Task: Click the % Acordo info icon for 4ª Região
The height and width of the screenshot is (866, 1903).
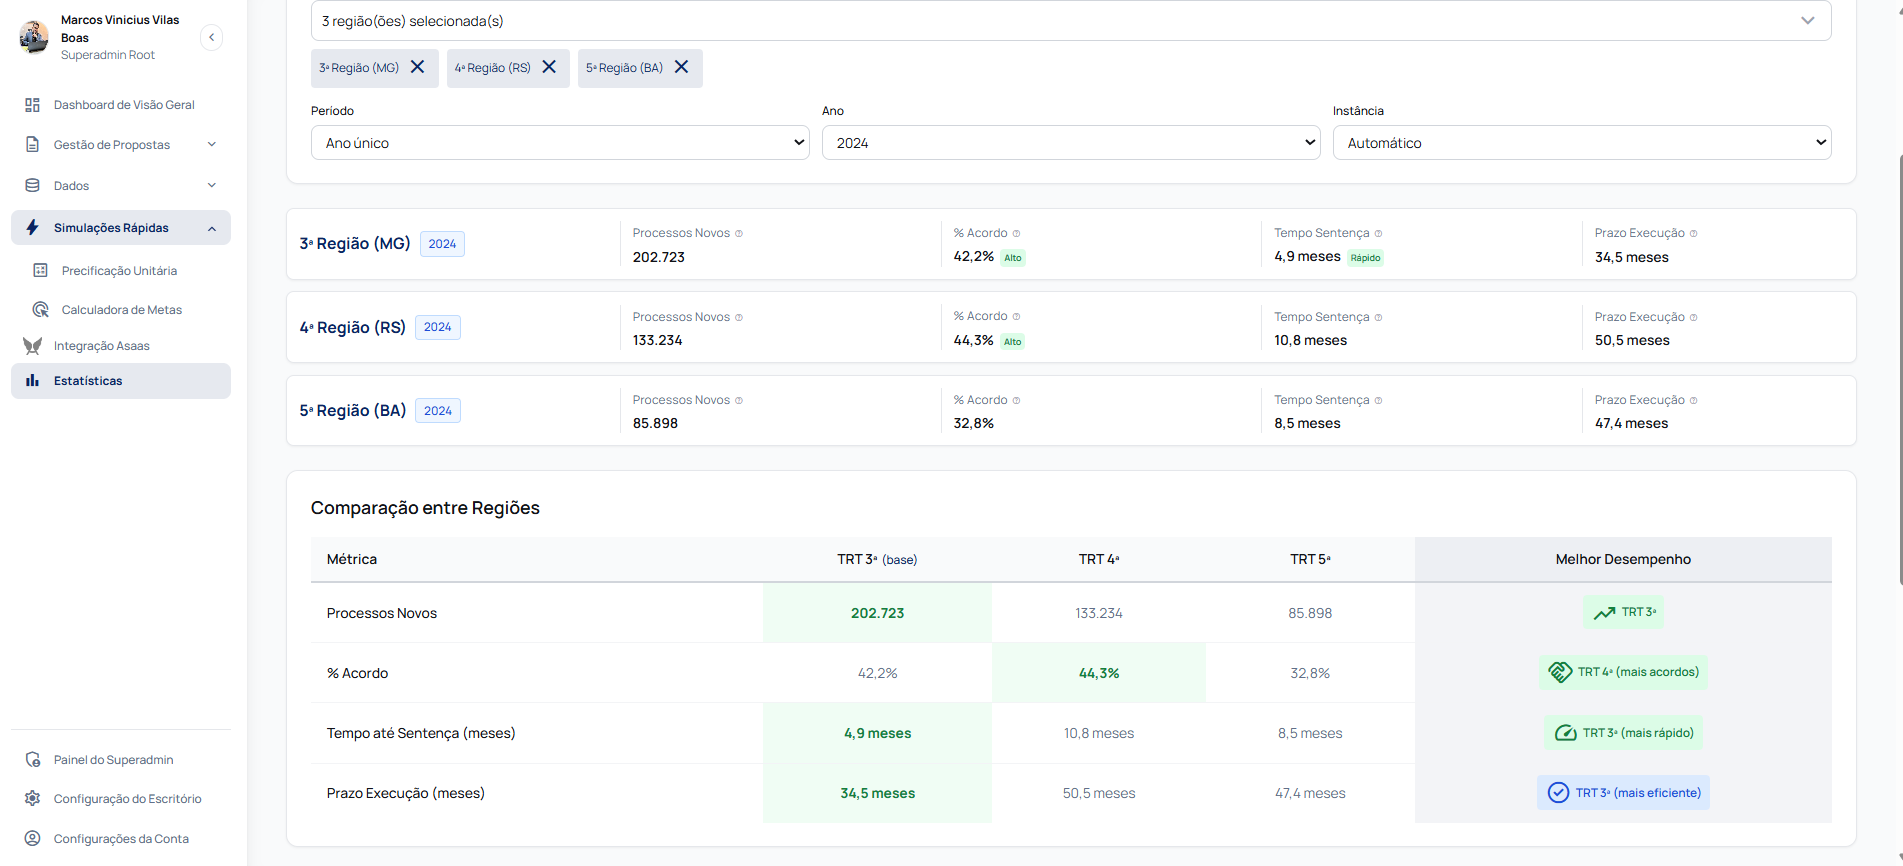Action: click(1016, 317)
